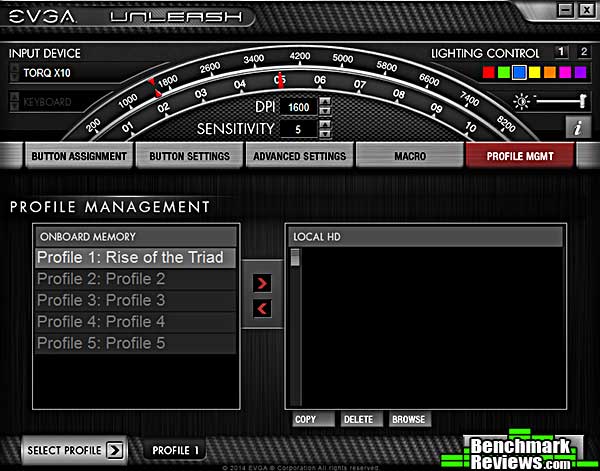Click the Browse button
The height and width of the screenshot is (471, 600).
tap(408, 419)
